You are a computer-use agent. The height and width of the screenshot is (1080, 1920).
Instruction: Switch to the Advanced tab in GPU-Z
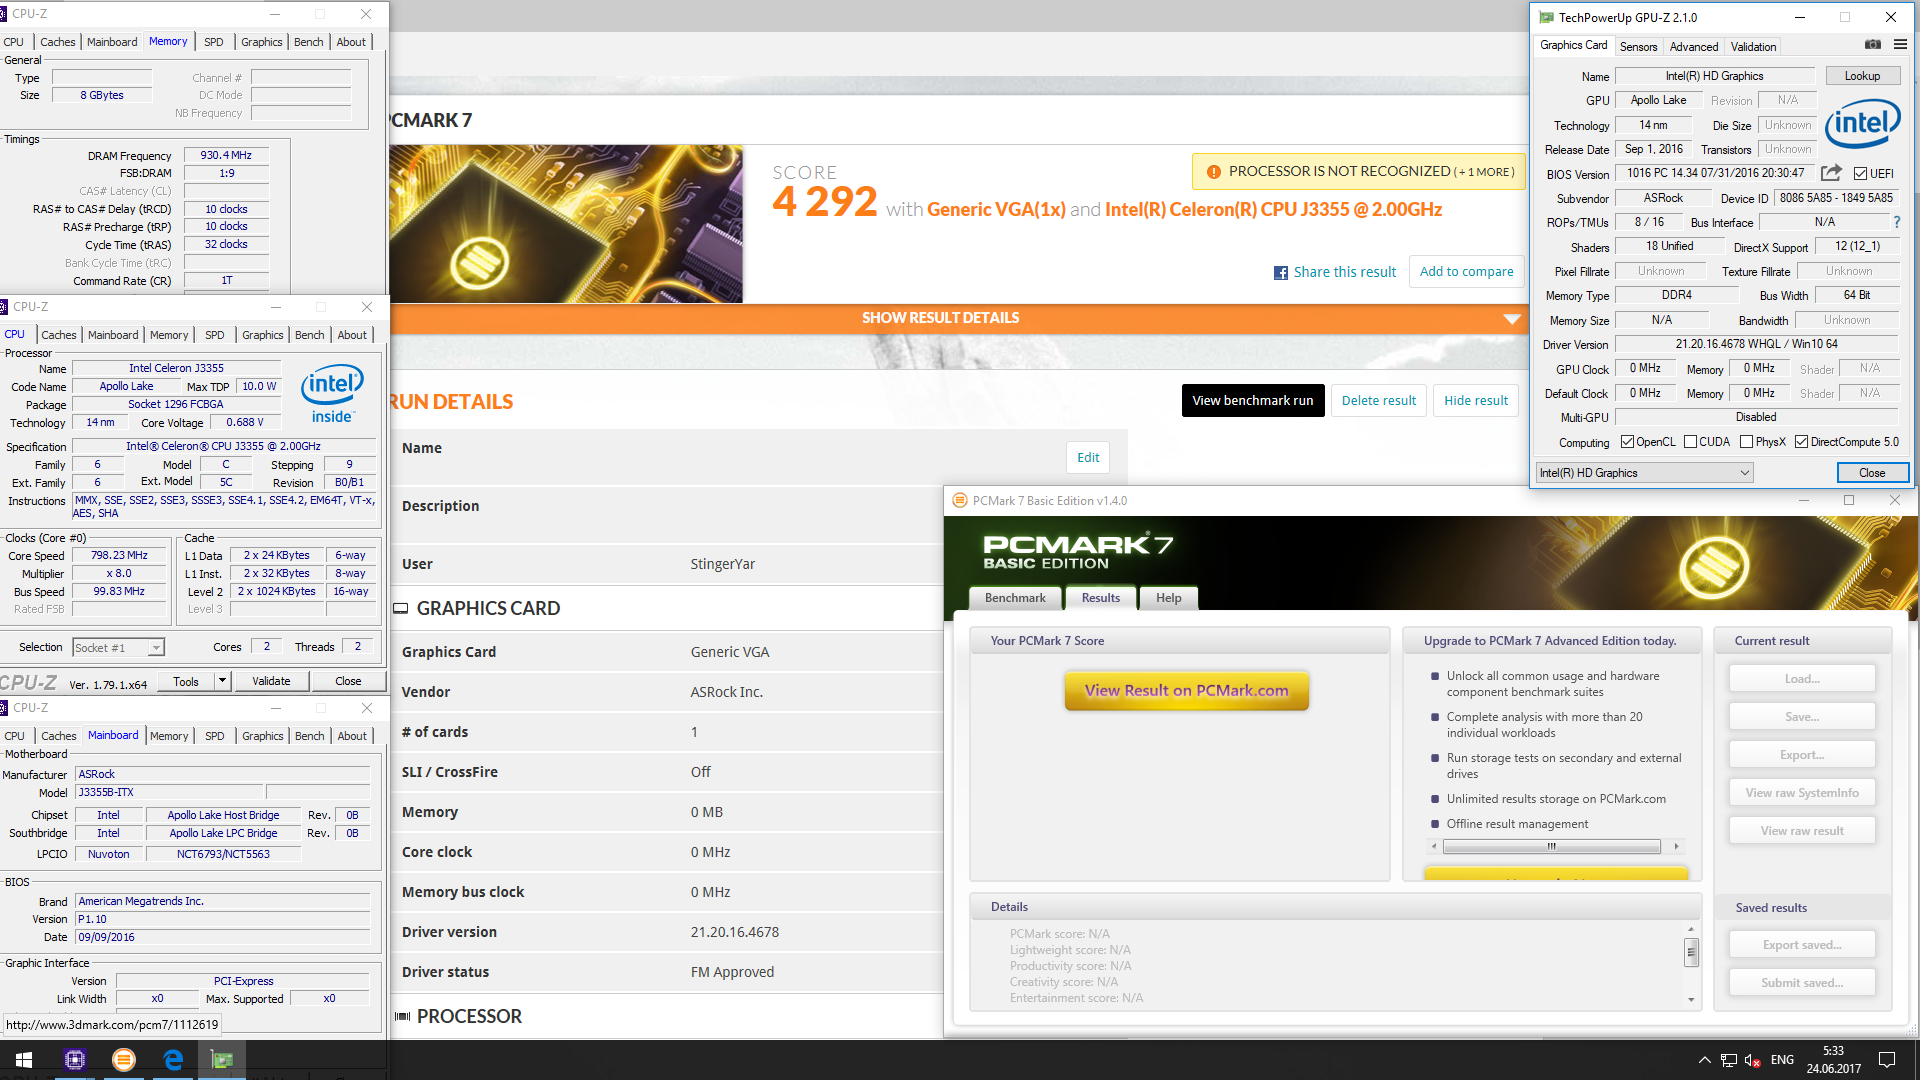pos(1694,47)
